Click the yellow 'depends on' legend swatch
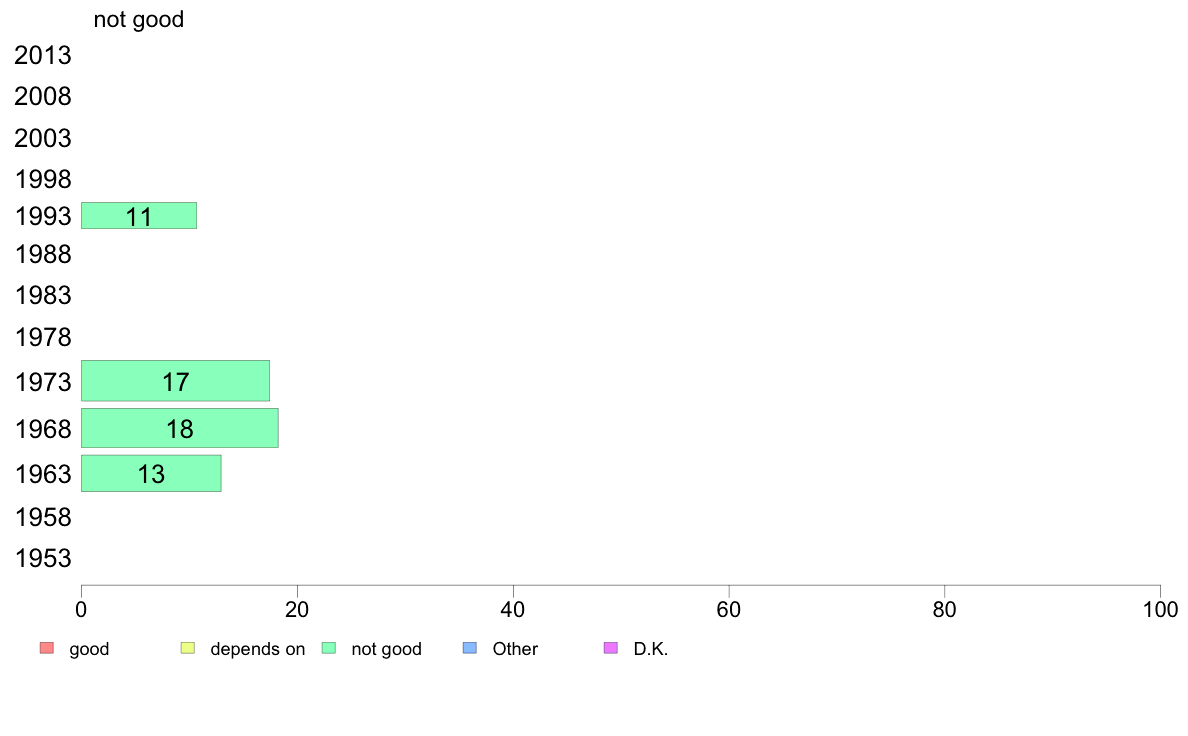The height and width of the screenshot is (736, 1188). (188, 648)
